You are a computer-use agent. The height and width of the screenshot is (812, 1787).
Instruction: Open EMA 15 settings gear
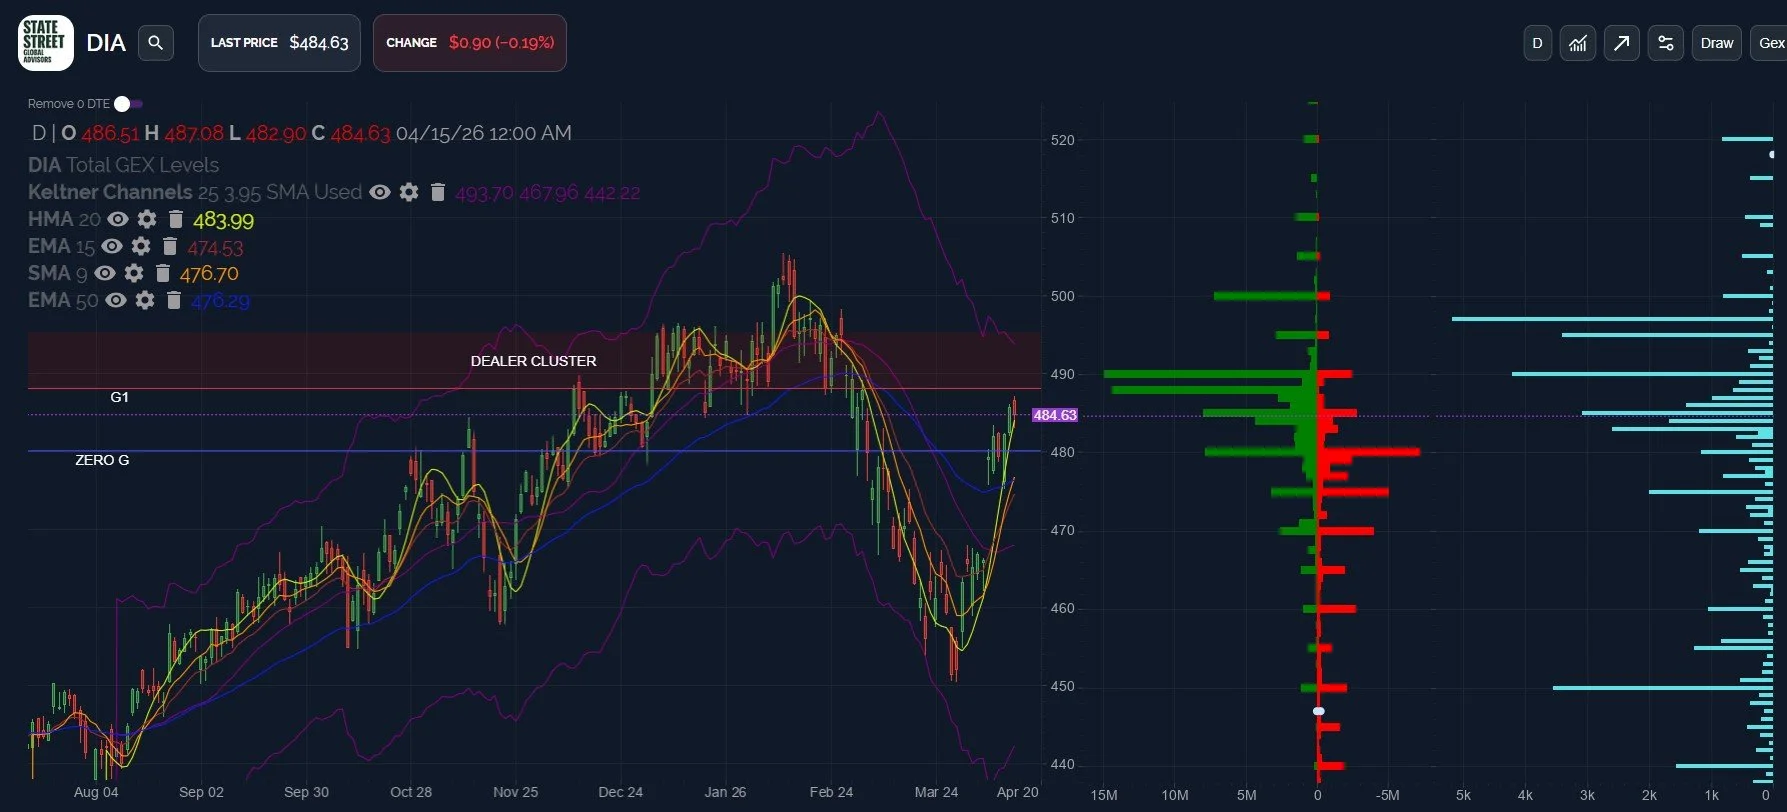point(141,246)
